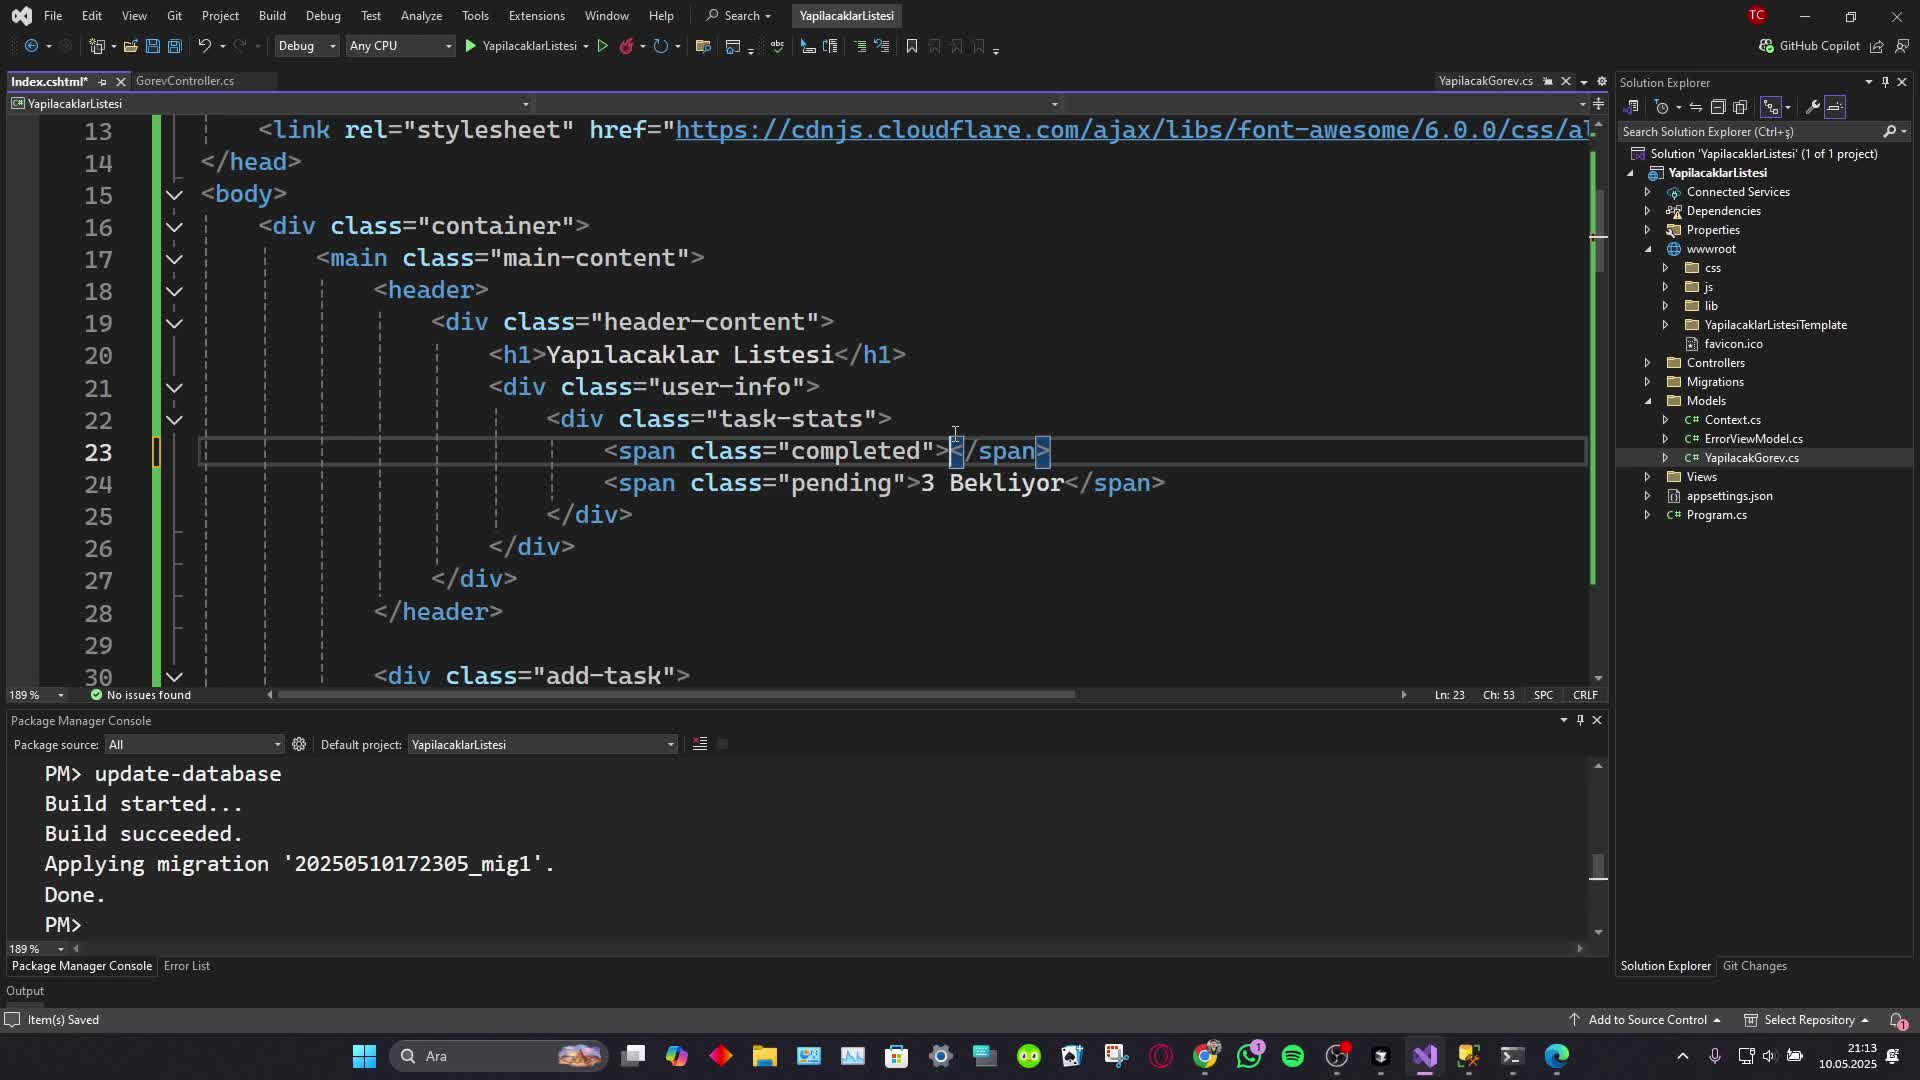Image resolution: width=1920 pixels, height=1080 pixels.
Task: Open the Debug configuration dropdown
Action: click(x=306, y=46)
